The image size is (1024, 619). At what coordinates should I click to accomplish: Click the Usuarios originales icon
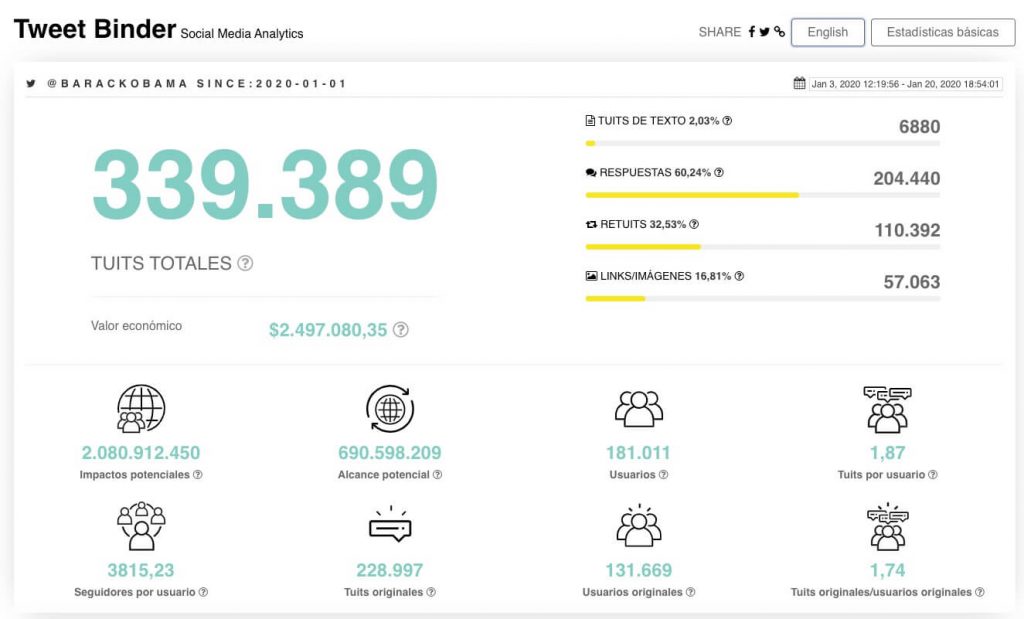tap(639, 525)
